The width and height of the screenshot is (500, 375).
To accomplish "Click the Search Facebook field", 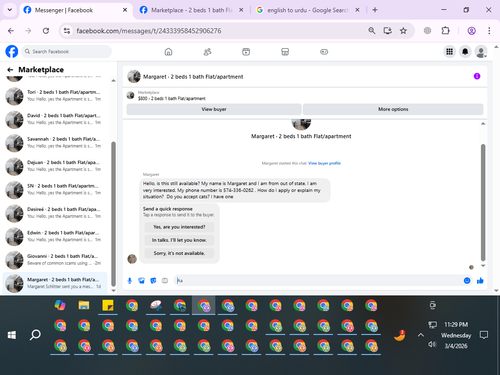I will coord(67,52).
